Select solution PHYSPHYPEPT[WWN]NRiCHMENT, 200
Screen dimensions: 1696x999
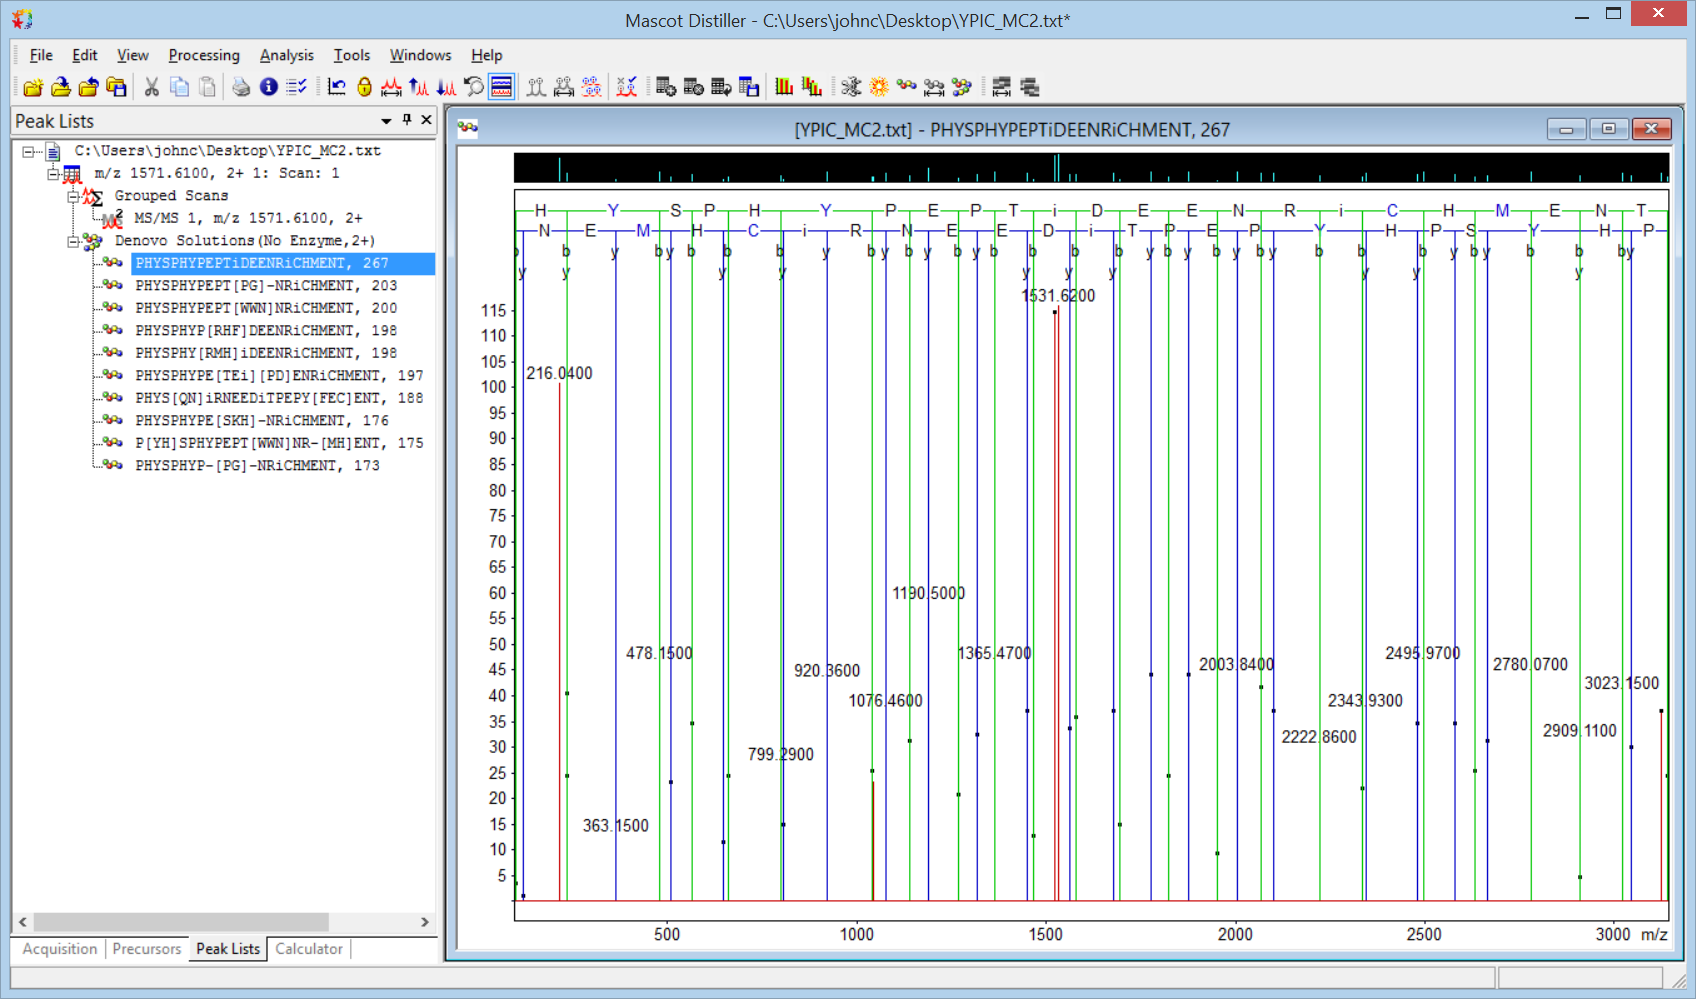coord(266,308)
